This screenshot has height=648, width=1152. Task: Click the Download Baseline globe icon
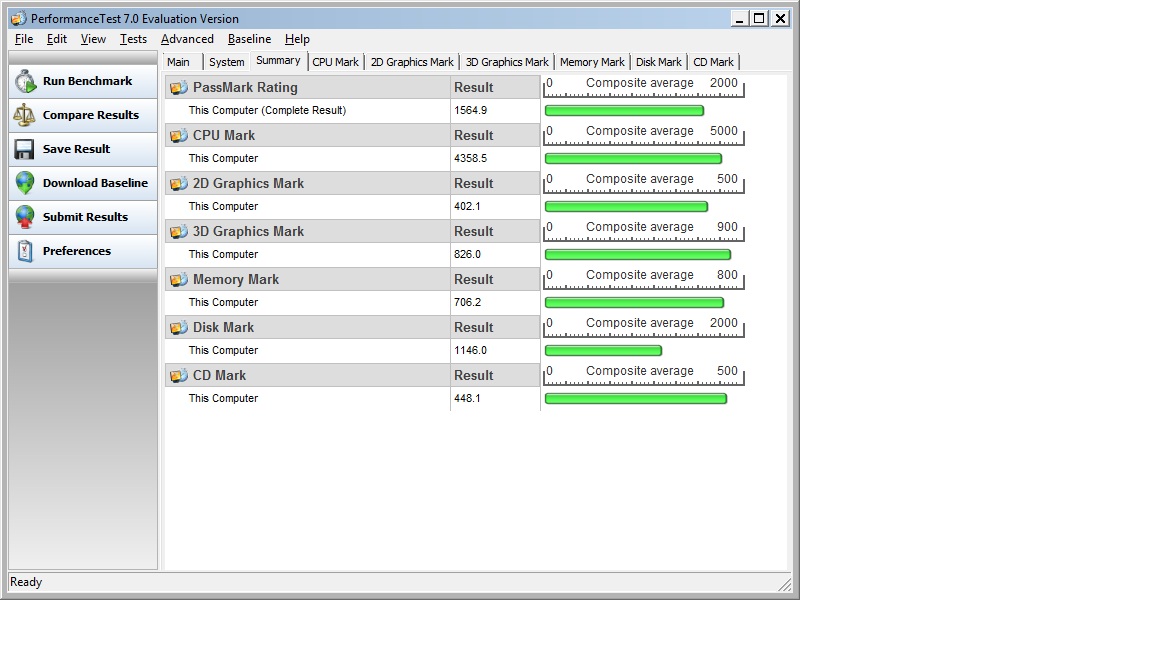click(25, 183)
